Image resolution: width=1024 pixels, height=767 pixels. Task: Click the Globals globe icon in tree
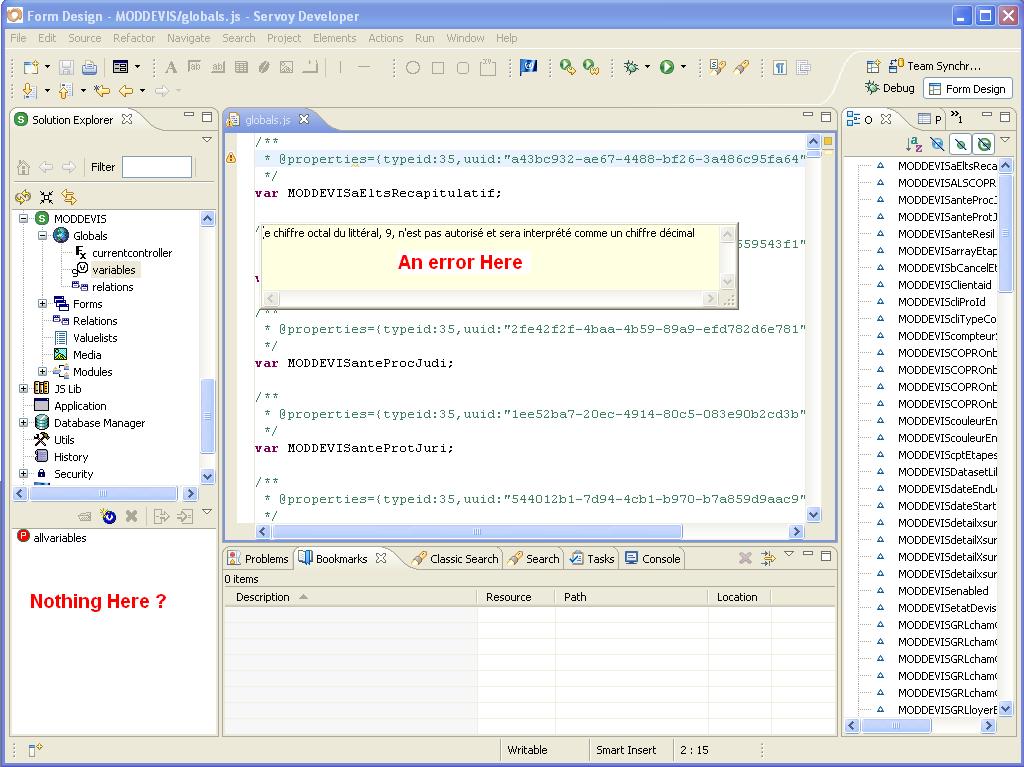click(x=61, y=236)
